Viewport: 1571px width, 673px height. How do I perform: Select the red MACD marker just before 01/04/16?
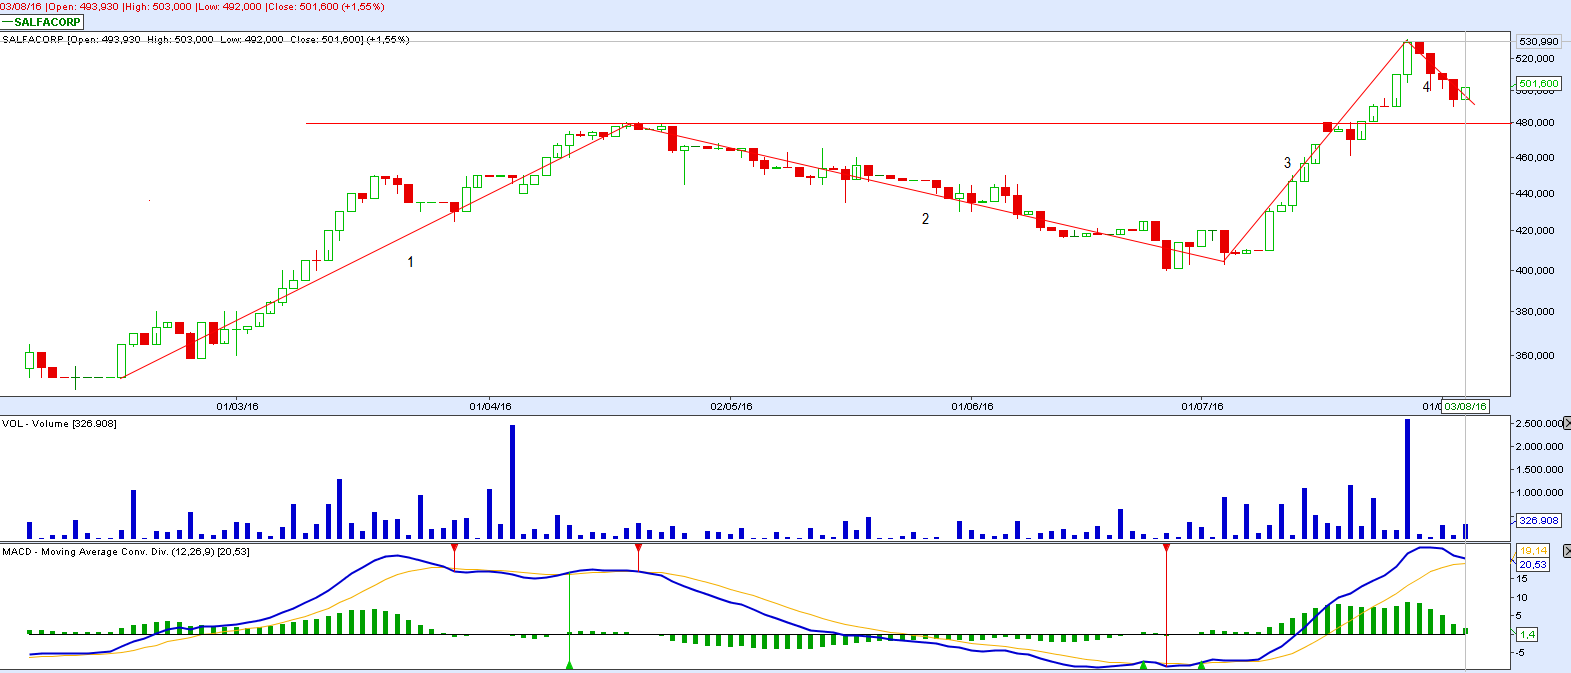(454, 549)
